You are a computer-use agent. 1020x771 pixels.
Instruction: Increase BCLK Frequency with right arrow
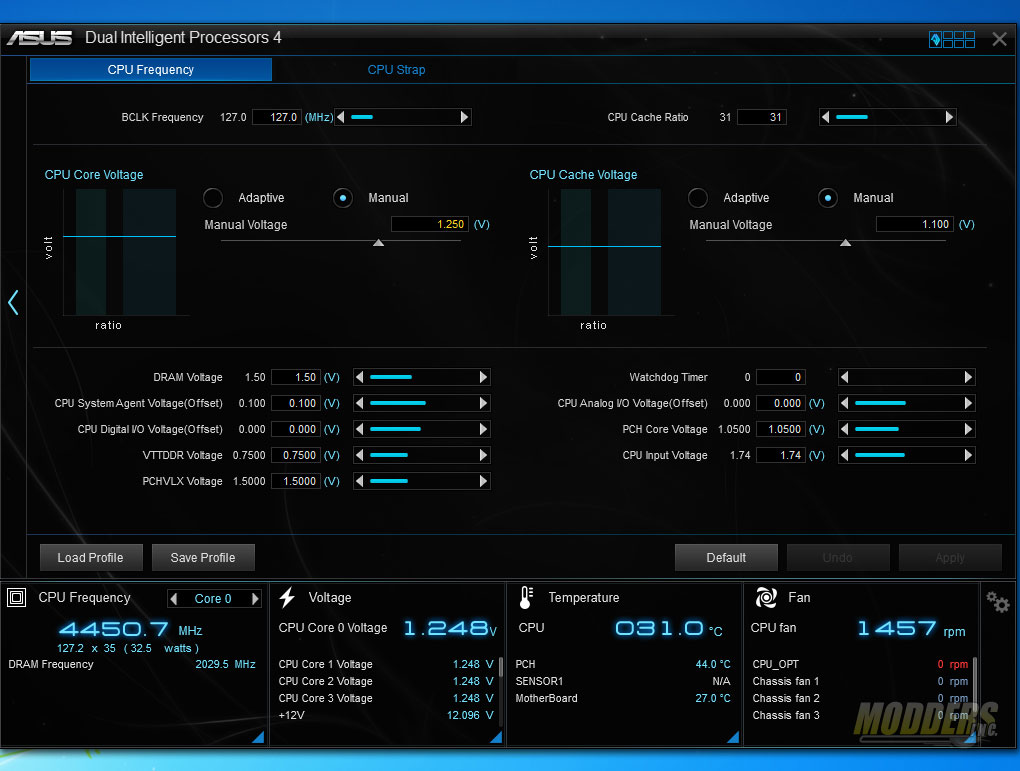[x=464, y=117]
